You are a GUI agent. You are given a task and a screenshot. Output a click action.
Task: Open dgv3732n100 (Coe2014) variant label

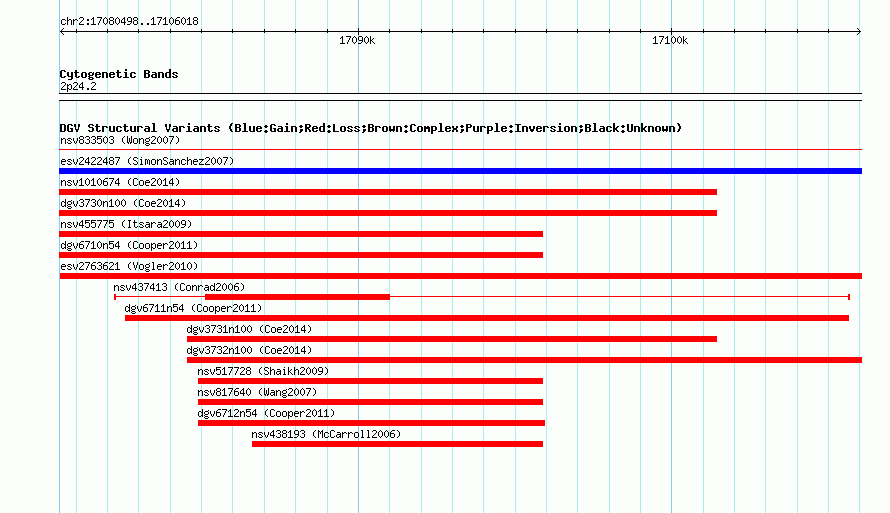pyautogui.click(x=249, y=350)
